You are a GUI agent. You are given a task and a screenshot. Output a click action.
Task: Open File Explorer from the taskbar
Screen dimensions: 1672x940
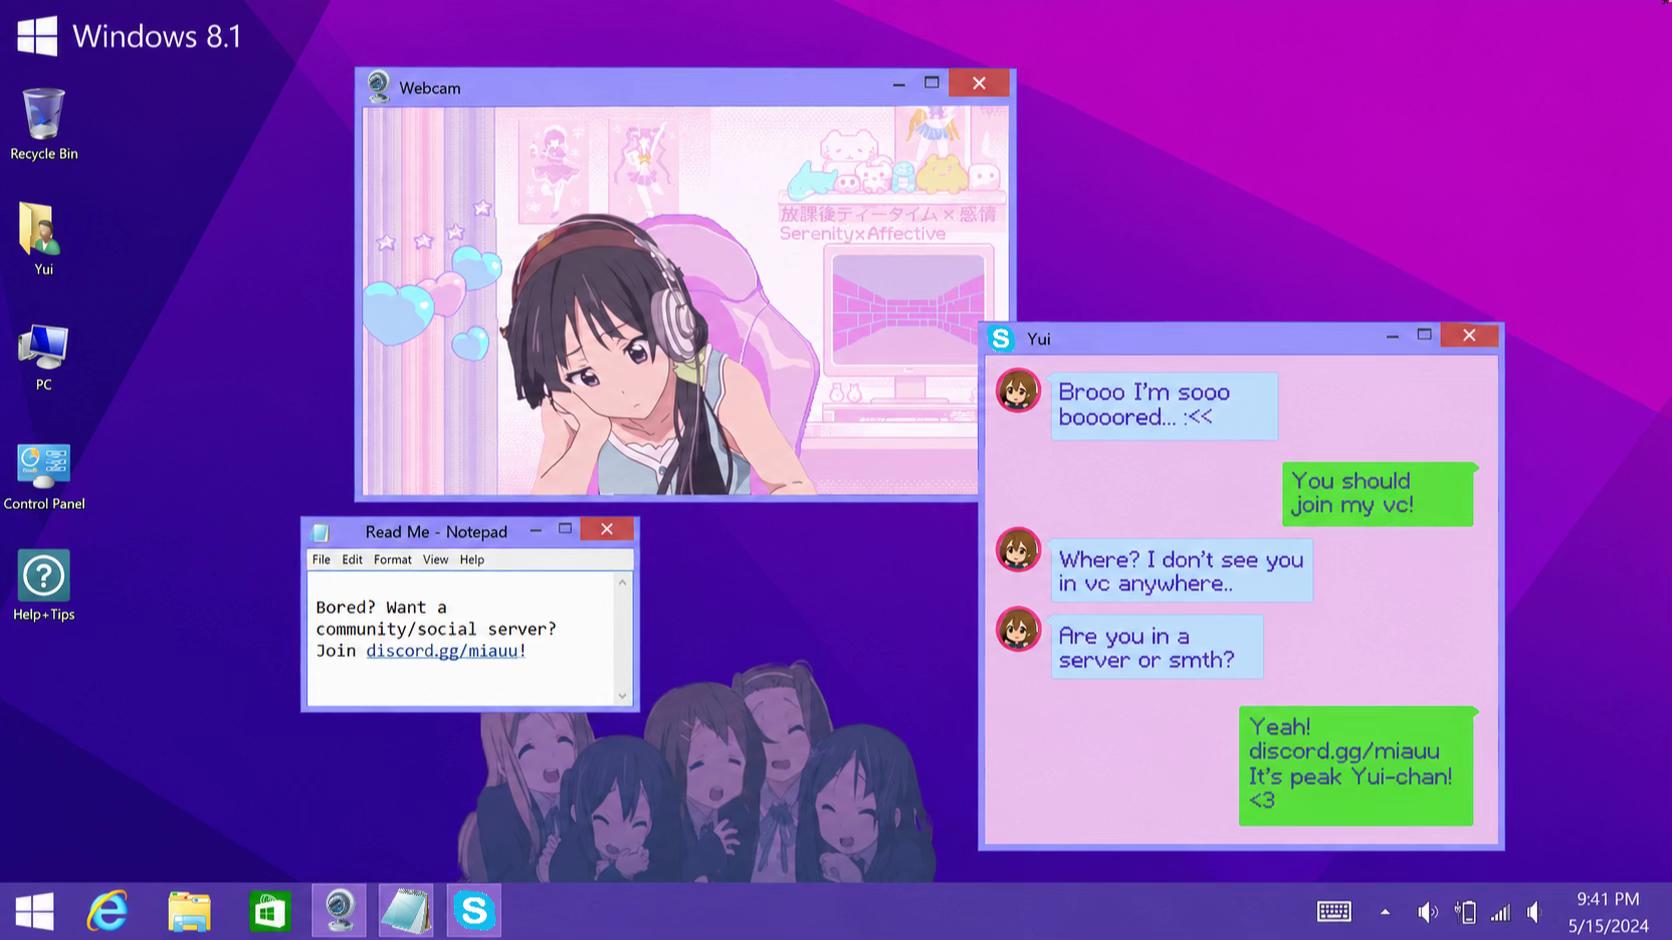[x=189, y=911]
